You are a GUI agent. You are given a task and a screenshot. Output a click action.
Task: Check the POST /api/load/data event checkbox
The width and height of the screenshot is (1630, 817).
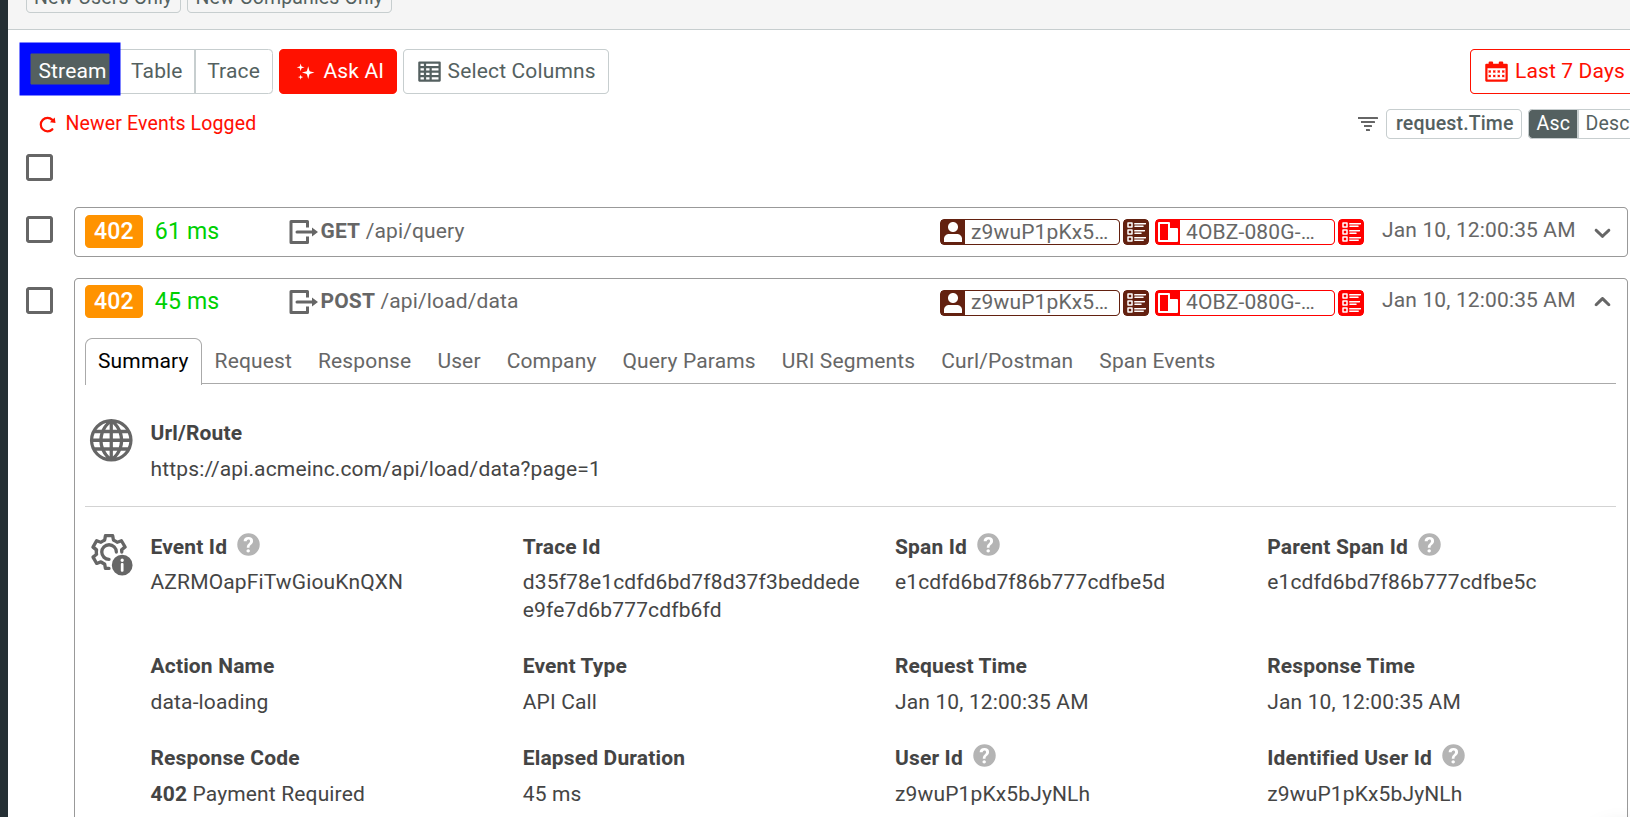[39, 300]
